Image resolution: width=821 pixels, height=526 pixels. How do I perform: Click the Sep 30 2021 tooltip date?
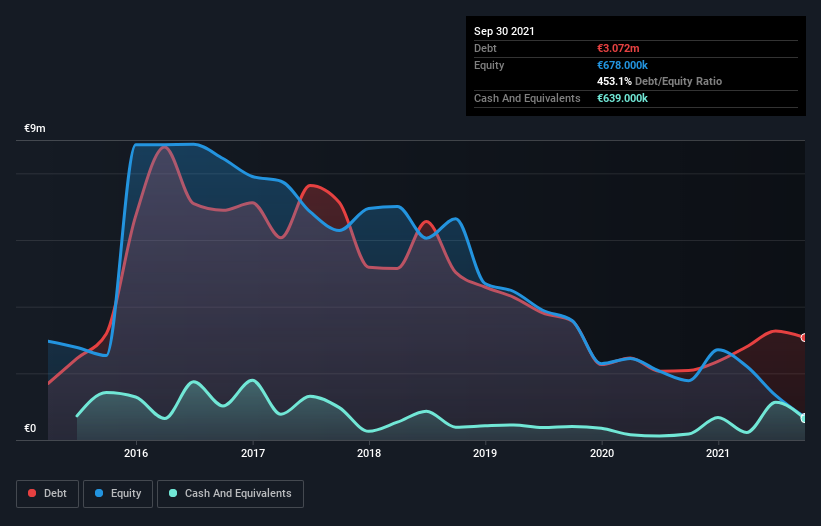(504, 31)
